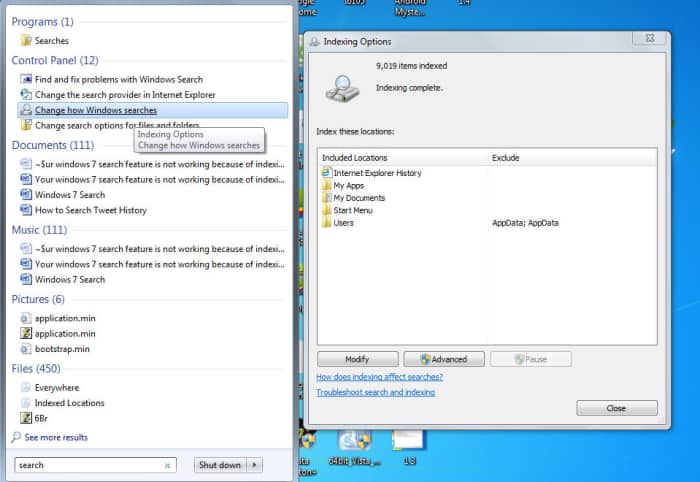Open the Searches folder icon under Programs
The image size is (700, 482).
[x=26, y=41]
